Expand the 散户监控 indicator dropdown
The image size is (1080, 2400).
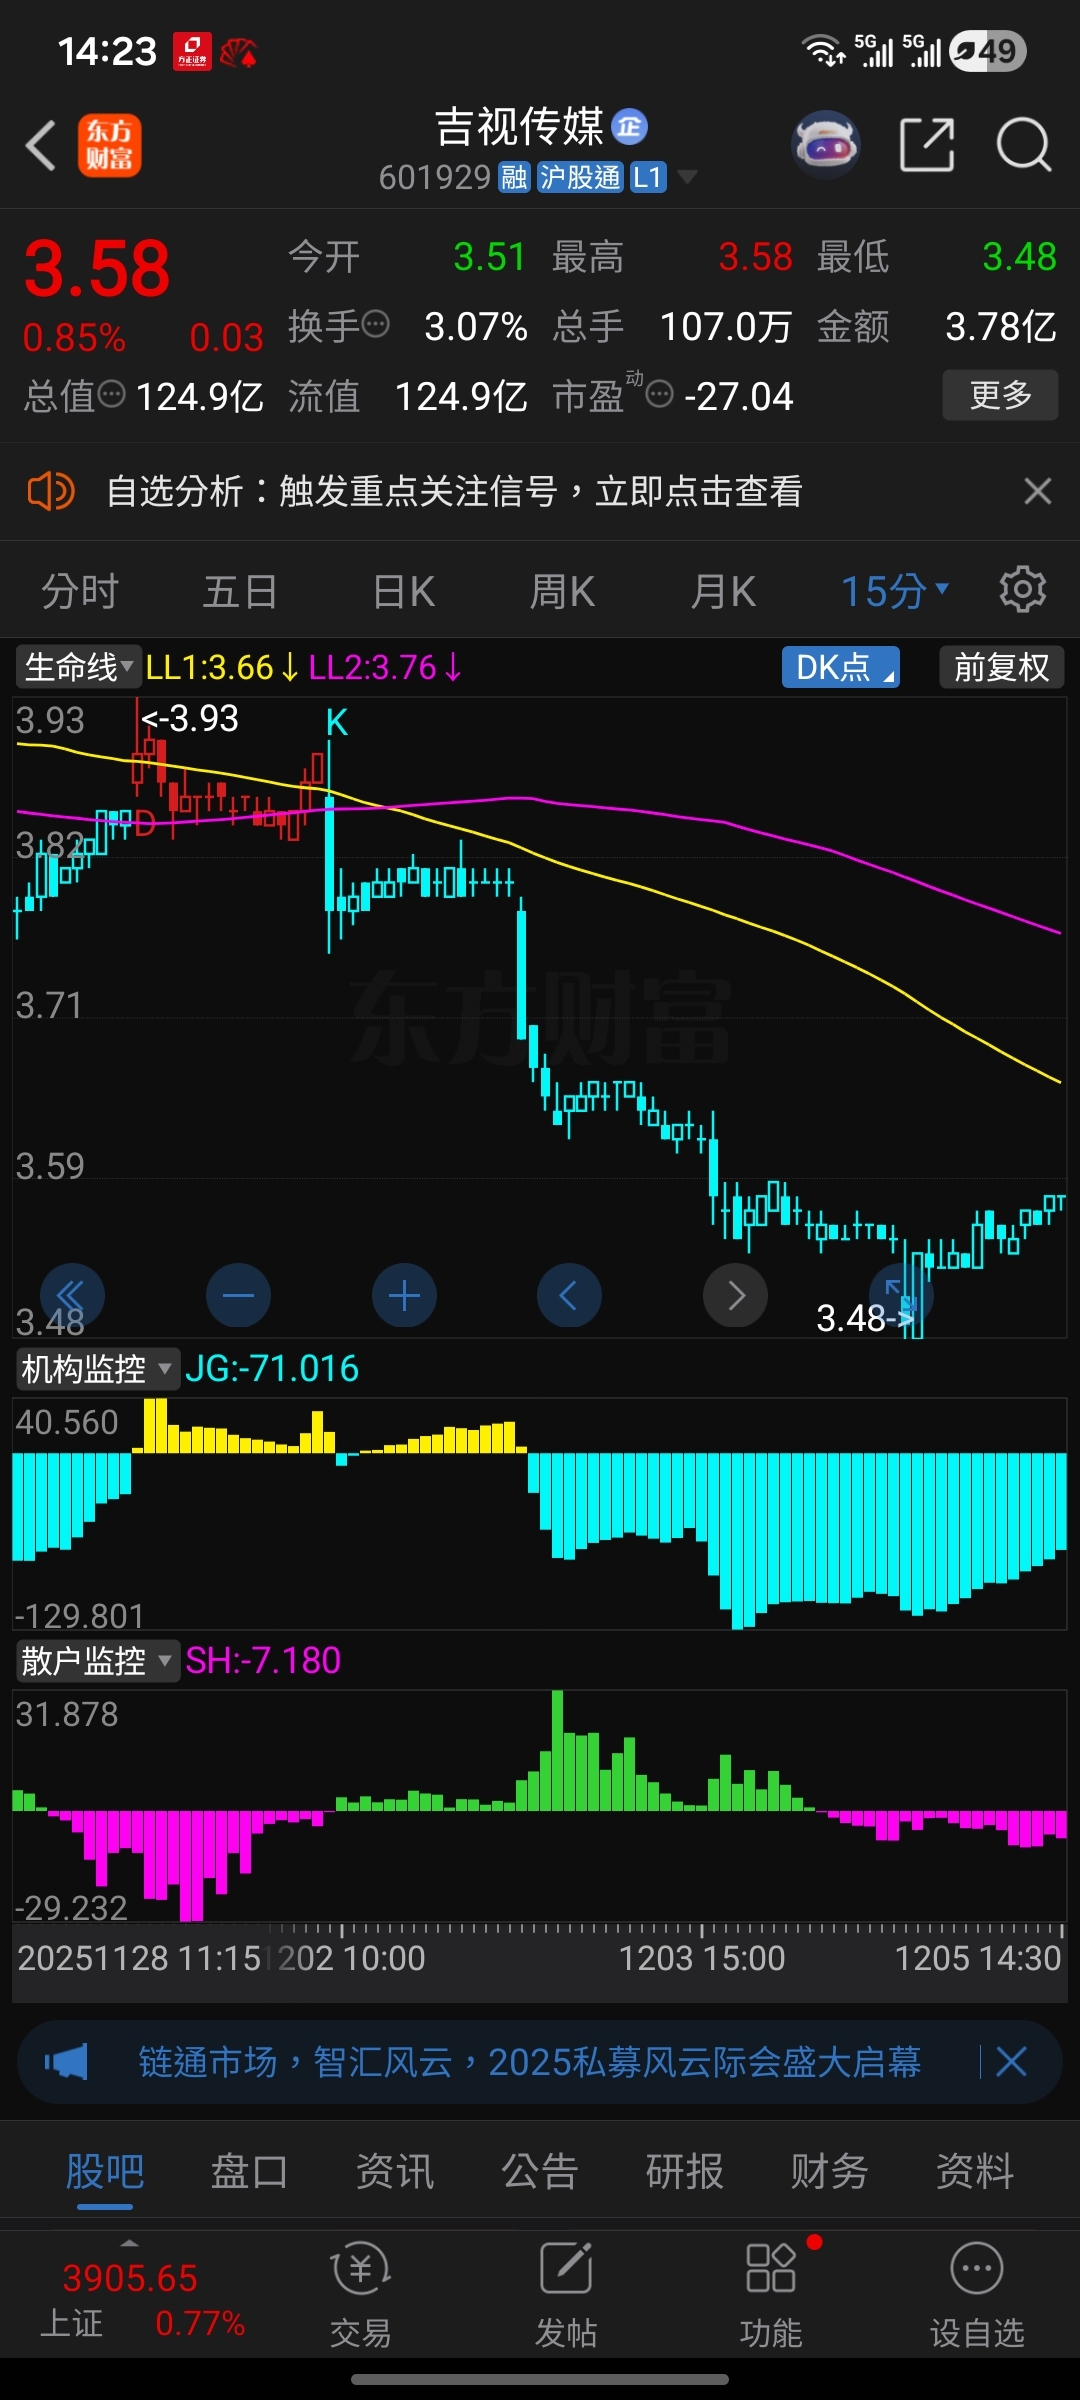tap(96, 1660)
